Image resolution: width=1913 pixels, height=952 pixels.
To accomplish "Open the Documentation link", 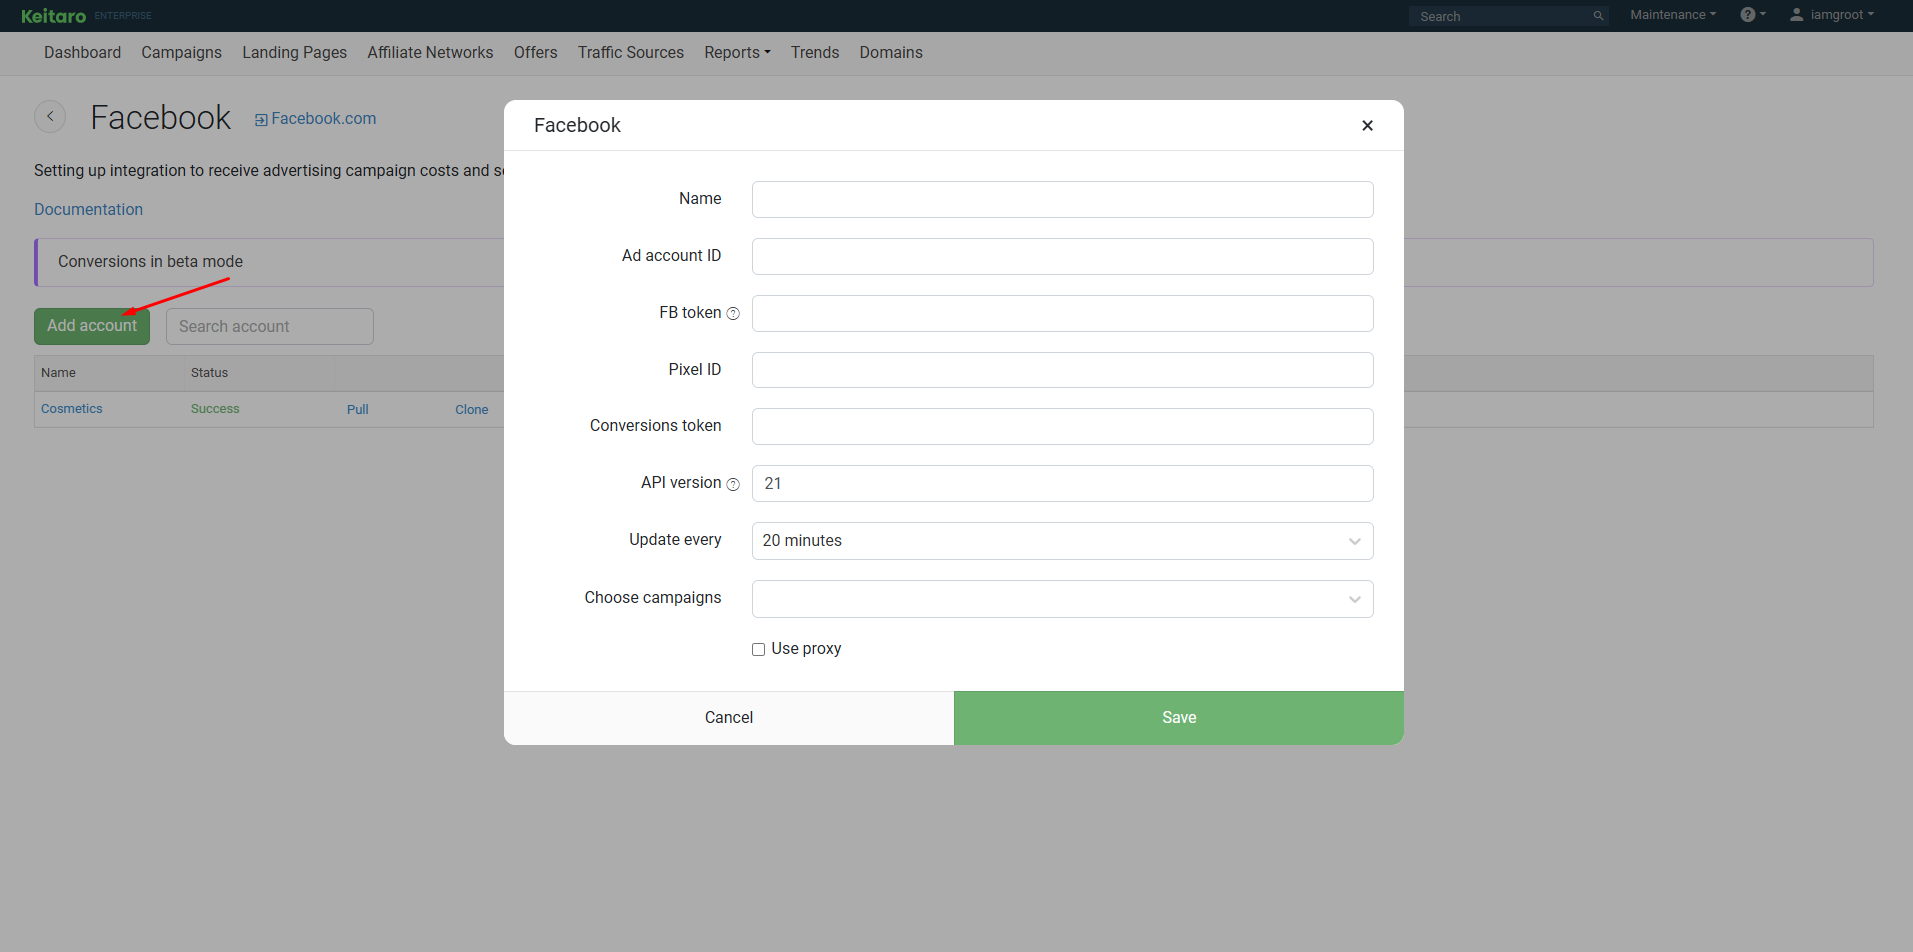I will (88, 210).
